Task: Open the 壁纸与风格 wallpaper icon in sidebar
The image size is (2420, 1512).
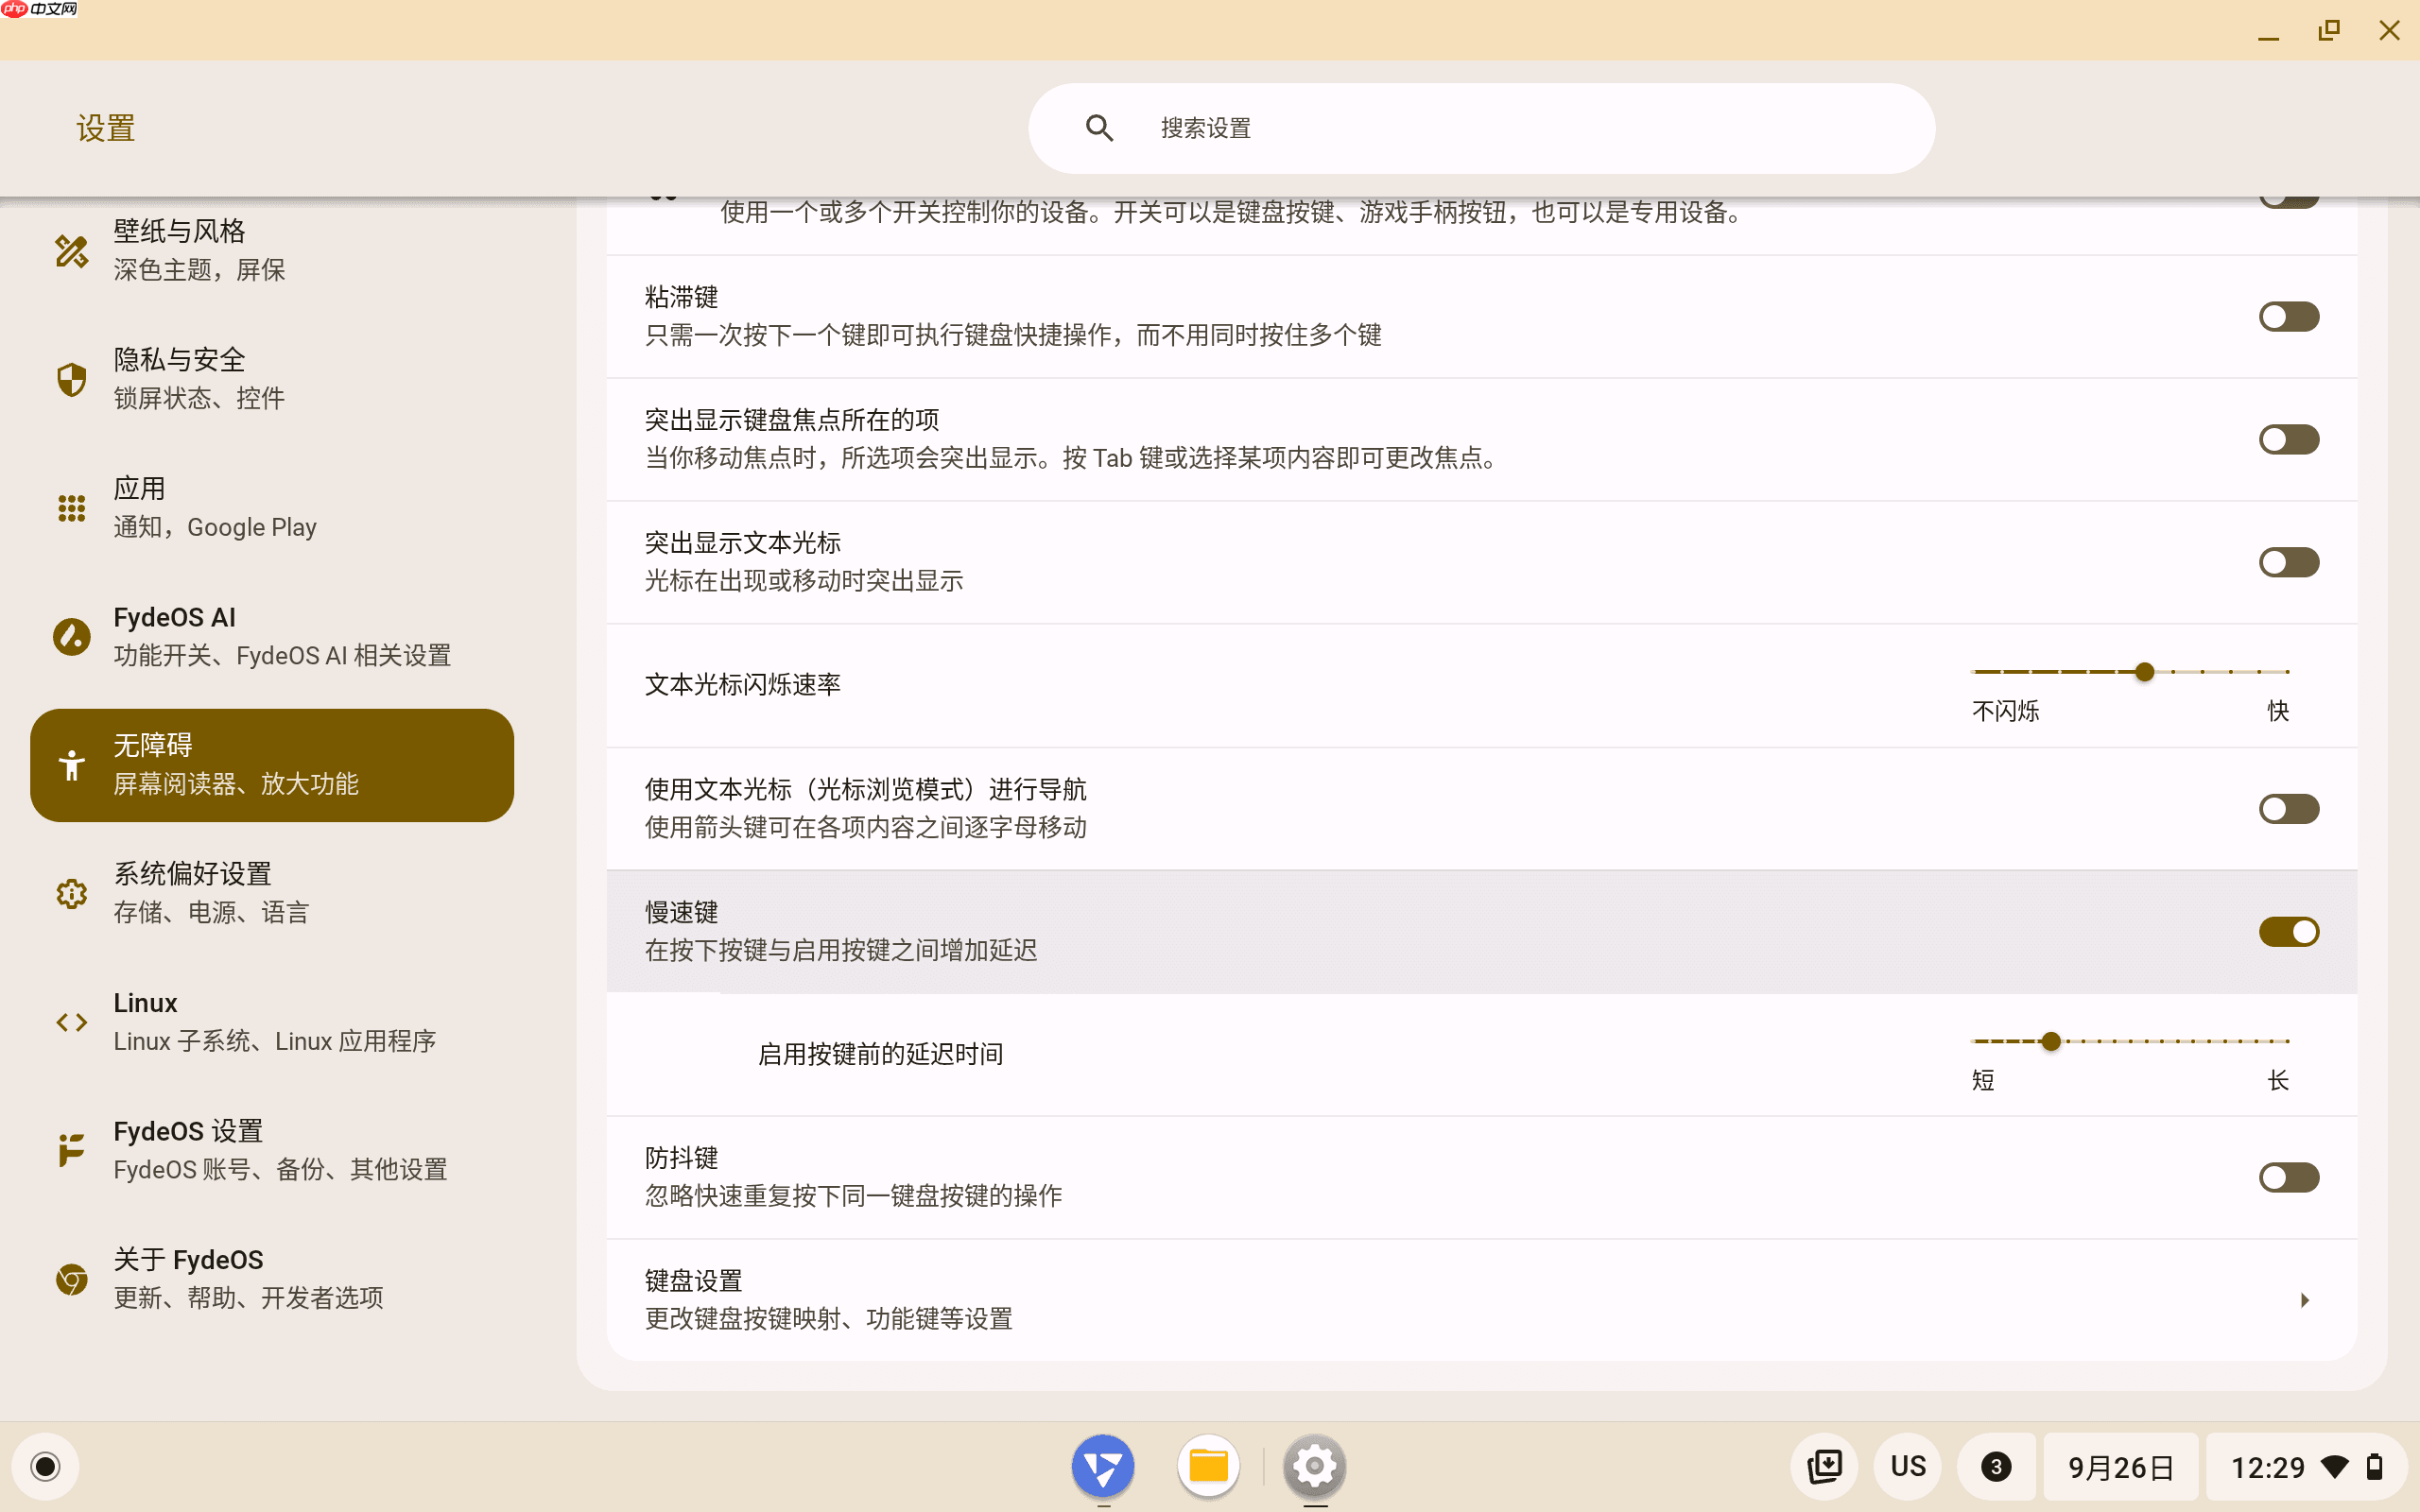Action: click(x=71, y=251)
